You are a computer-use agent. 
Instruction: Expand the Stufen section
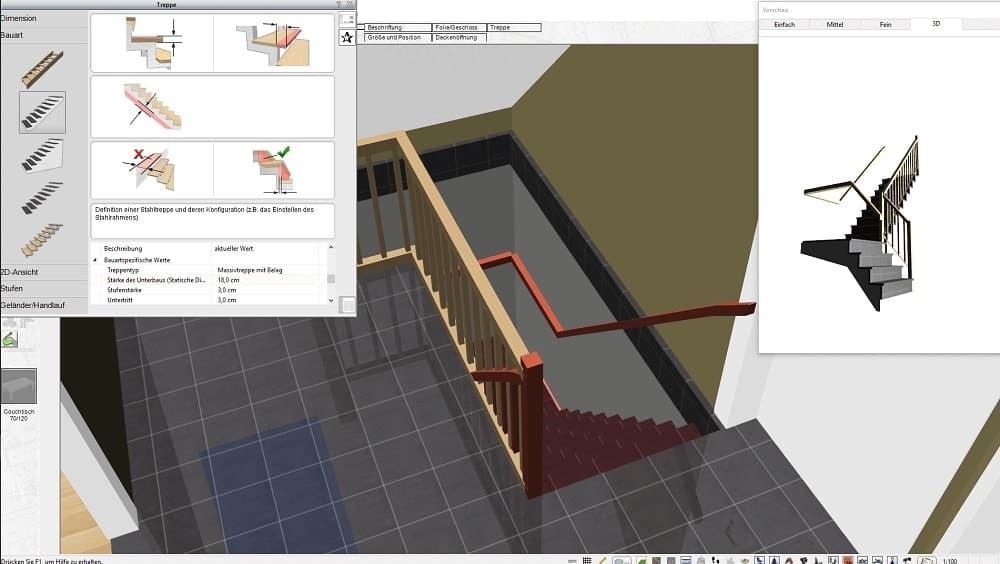point(43,288)
